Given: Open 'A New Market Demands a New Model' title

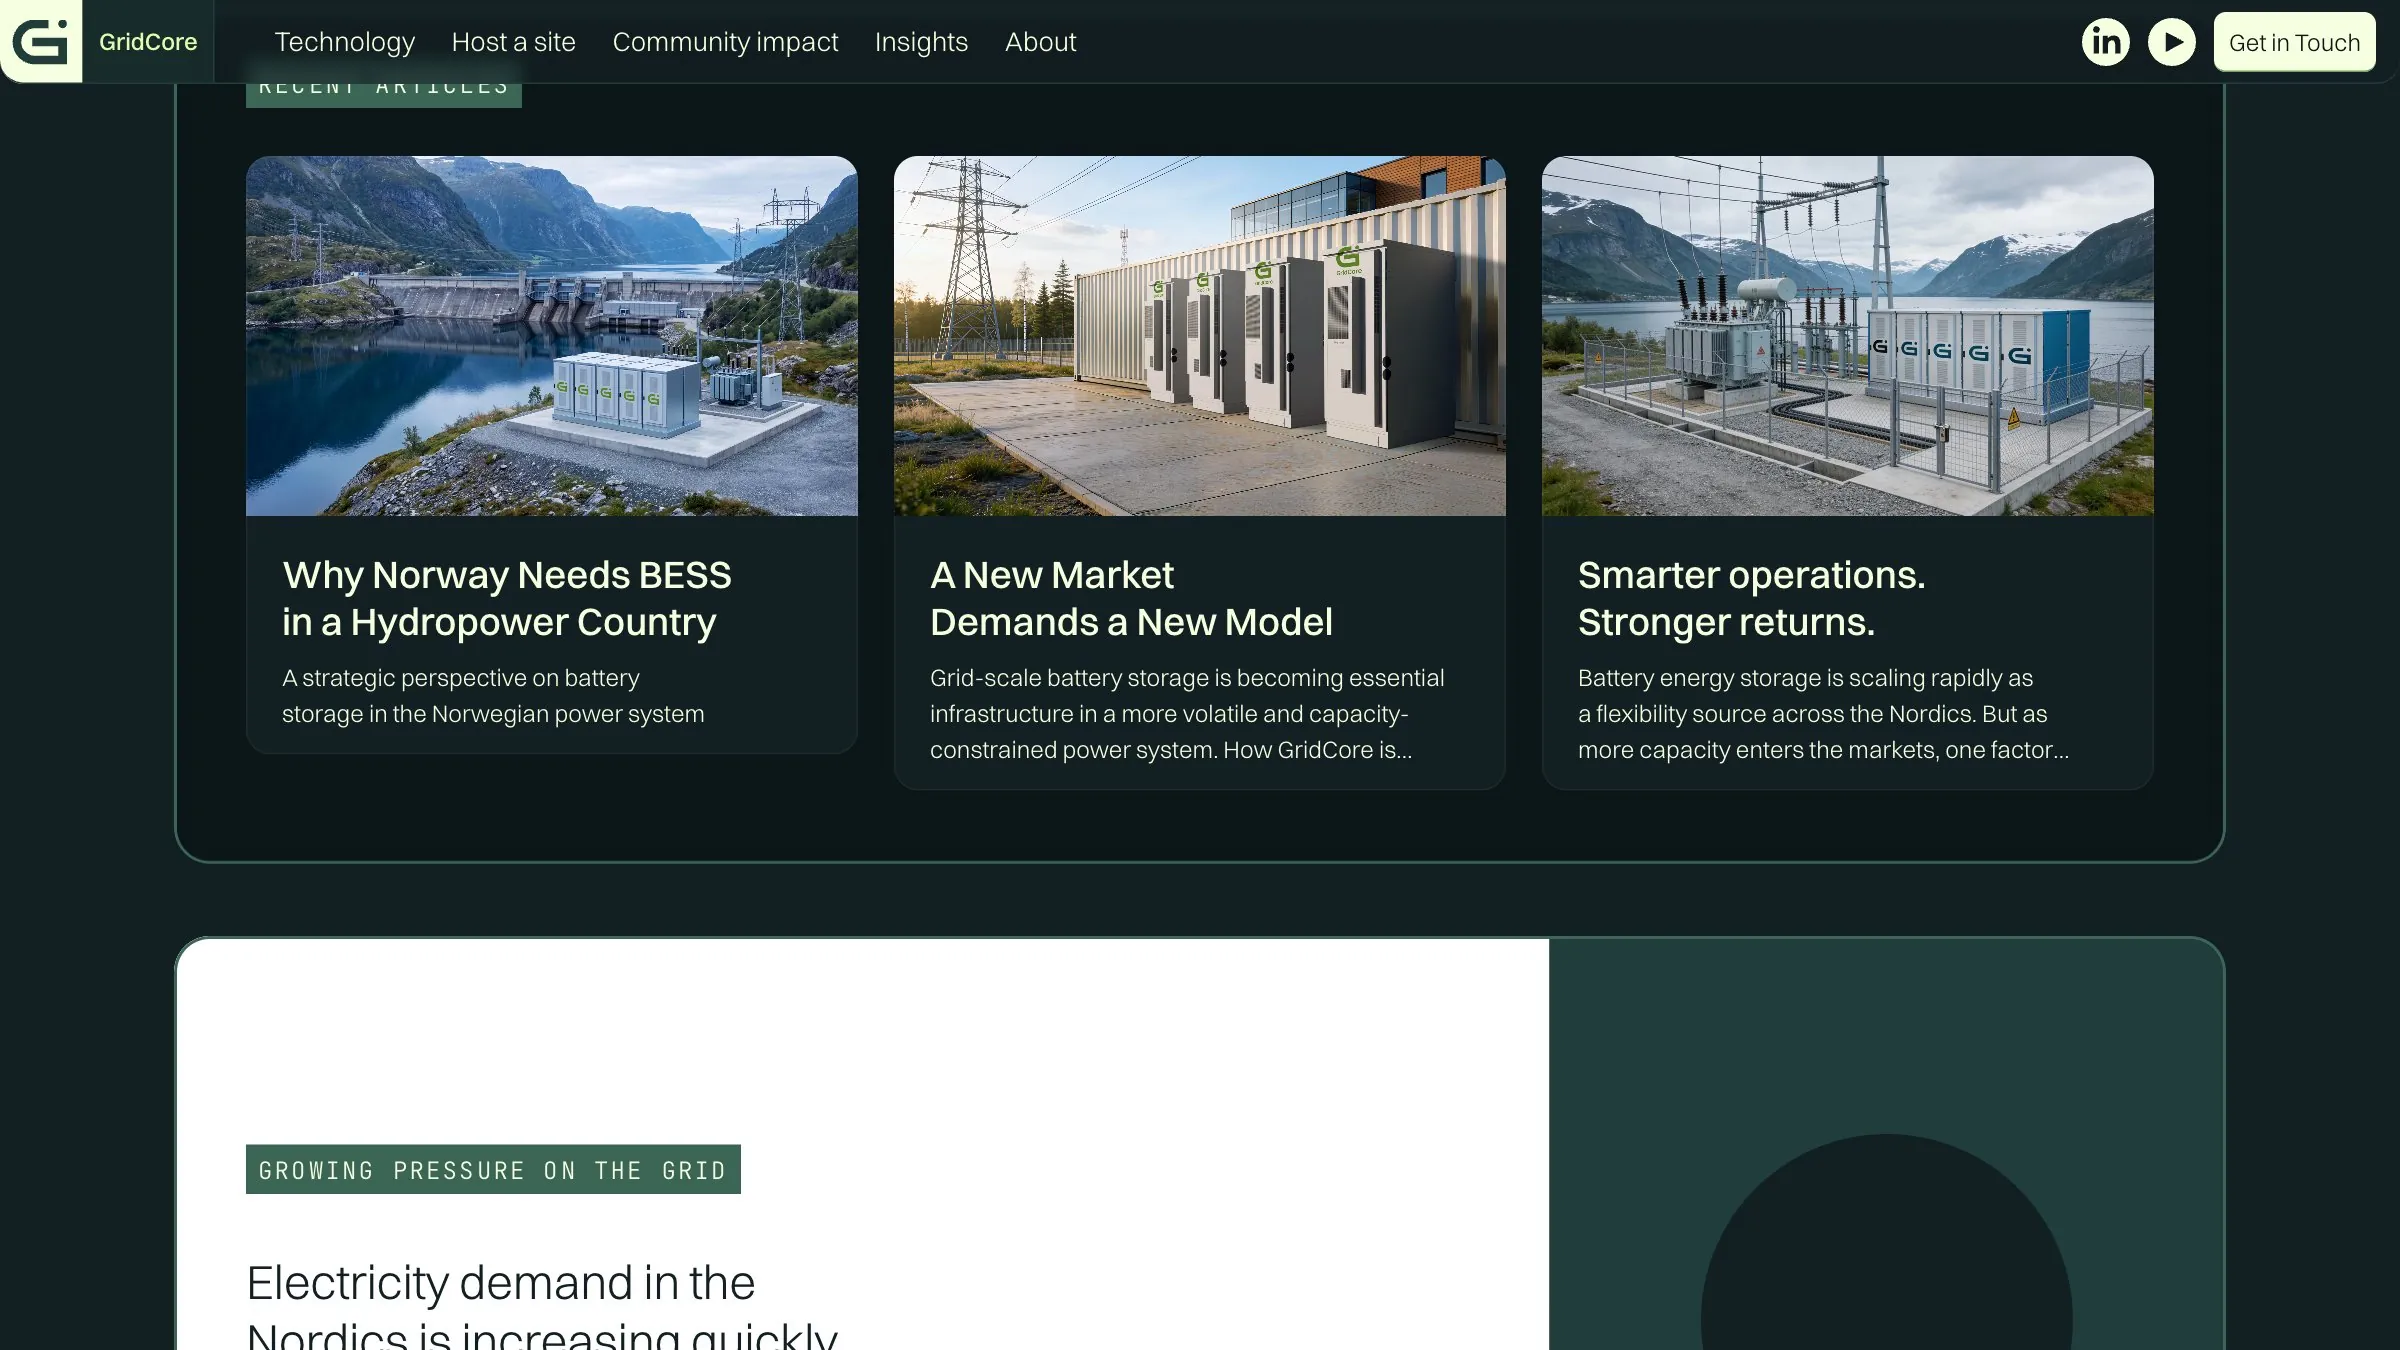Looking at the screenshot, I should 1131,598.
